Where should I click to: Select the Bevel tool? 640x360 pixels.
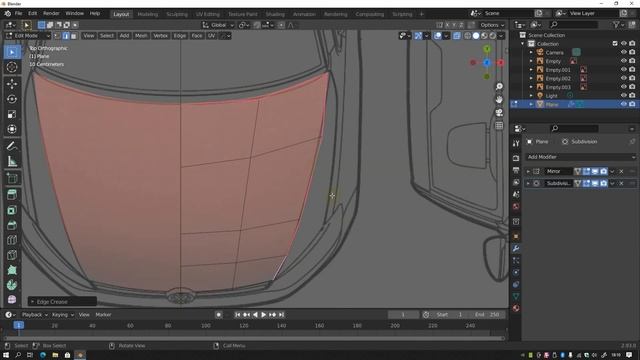click(x=12, y=225)
